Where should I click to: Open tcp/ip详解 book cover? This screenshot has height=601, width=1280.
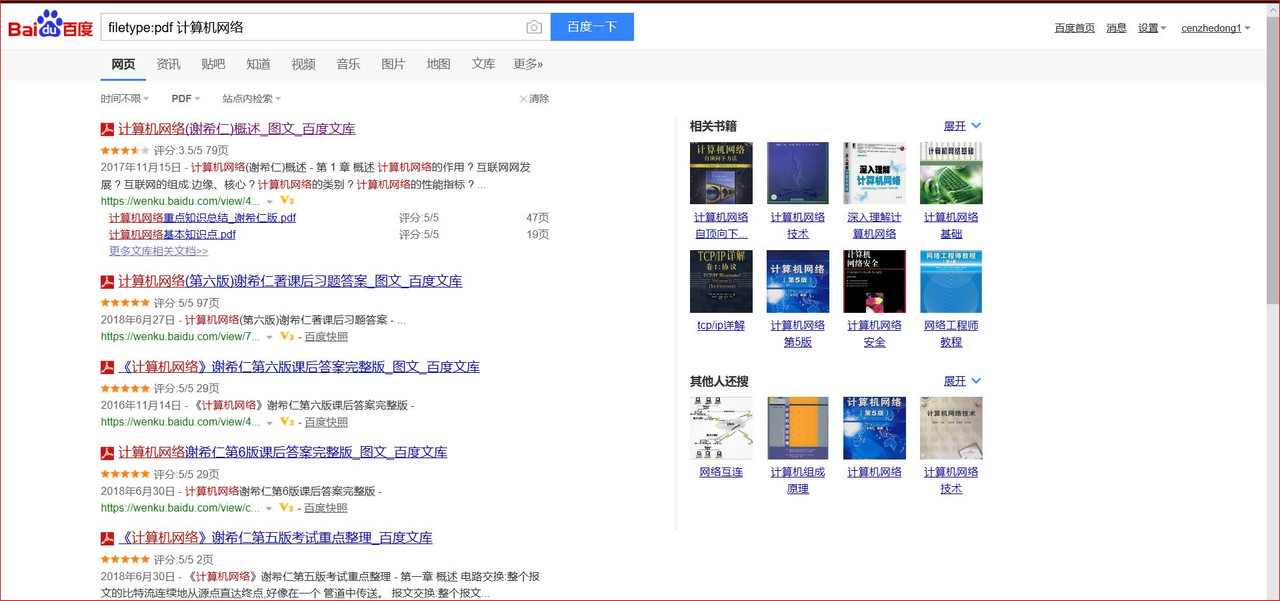coord(721,281)
